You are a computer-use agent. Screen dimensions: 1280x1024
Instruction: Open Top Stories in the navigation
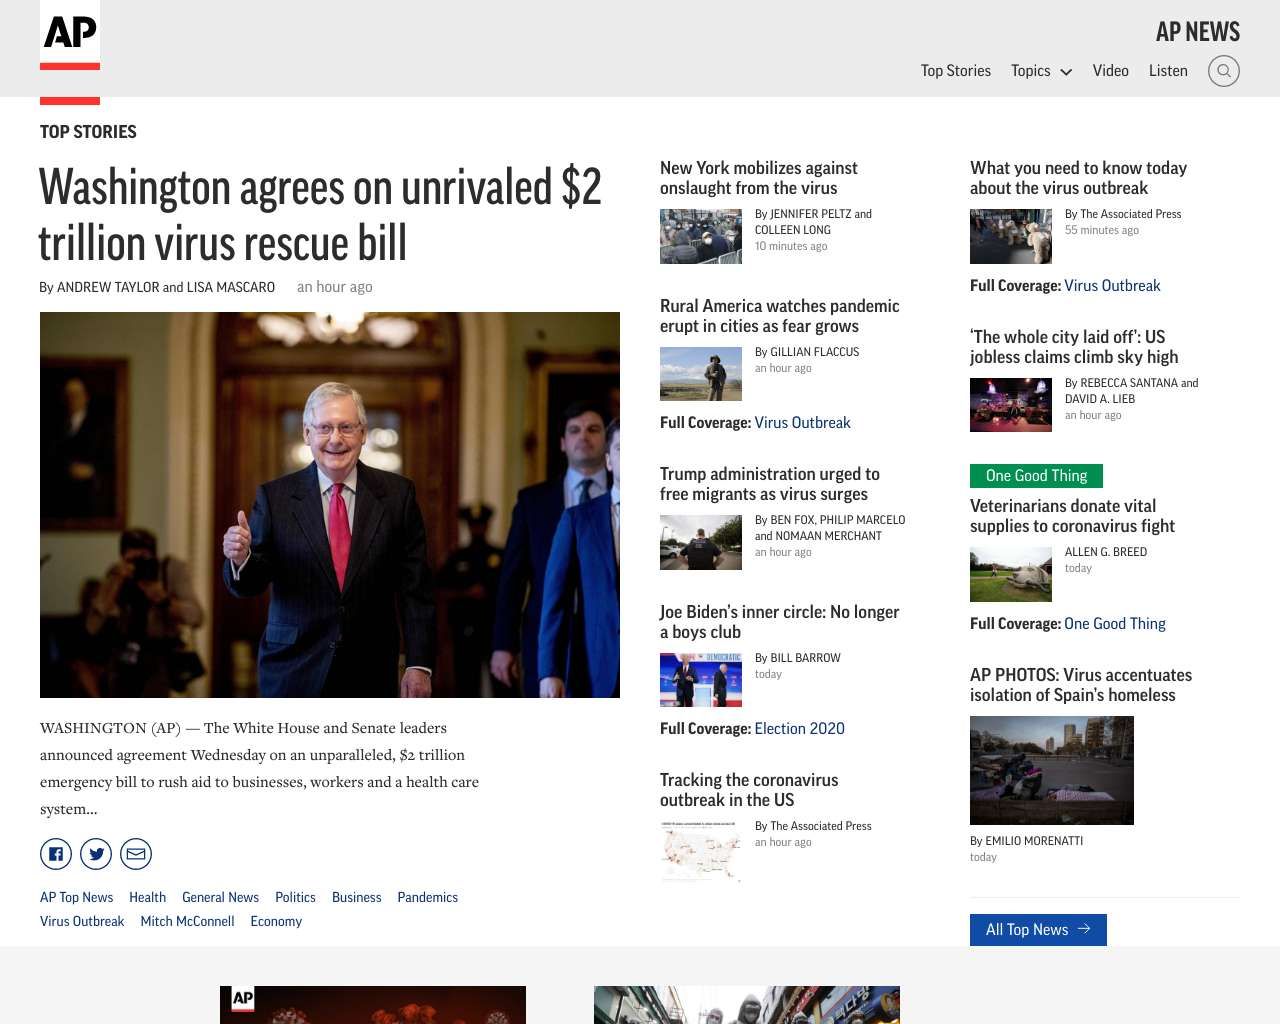tap(956, 71)
